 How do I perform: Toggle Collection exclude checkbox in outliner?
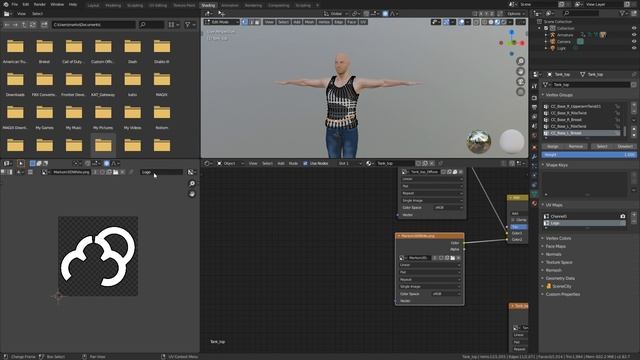(x=546, y=28)
